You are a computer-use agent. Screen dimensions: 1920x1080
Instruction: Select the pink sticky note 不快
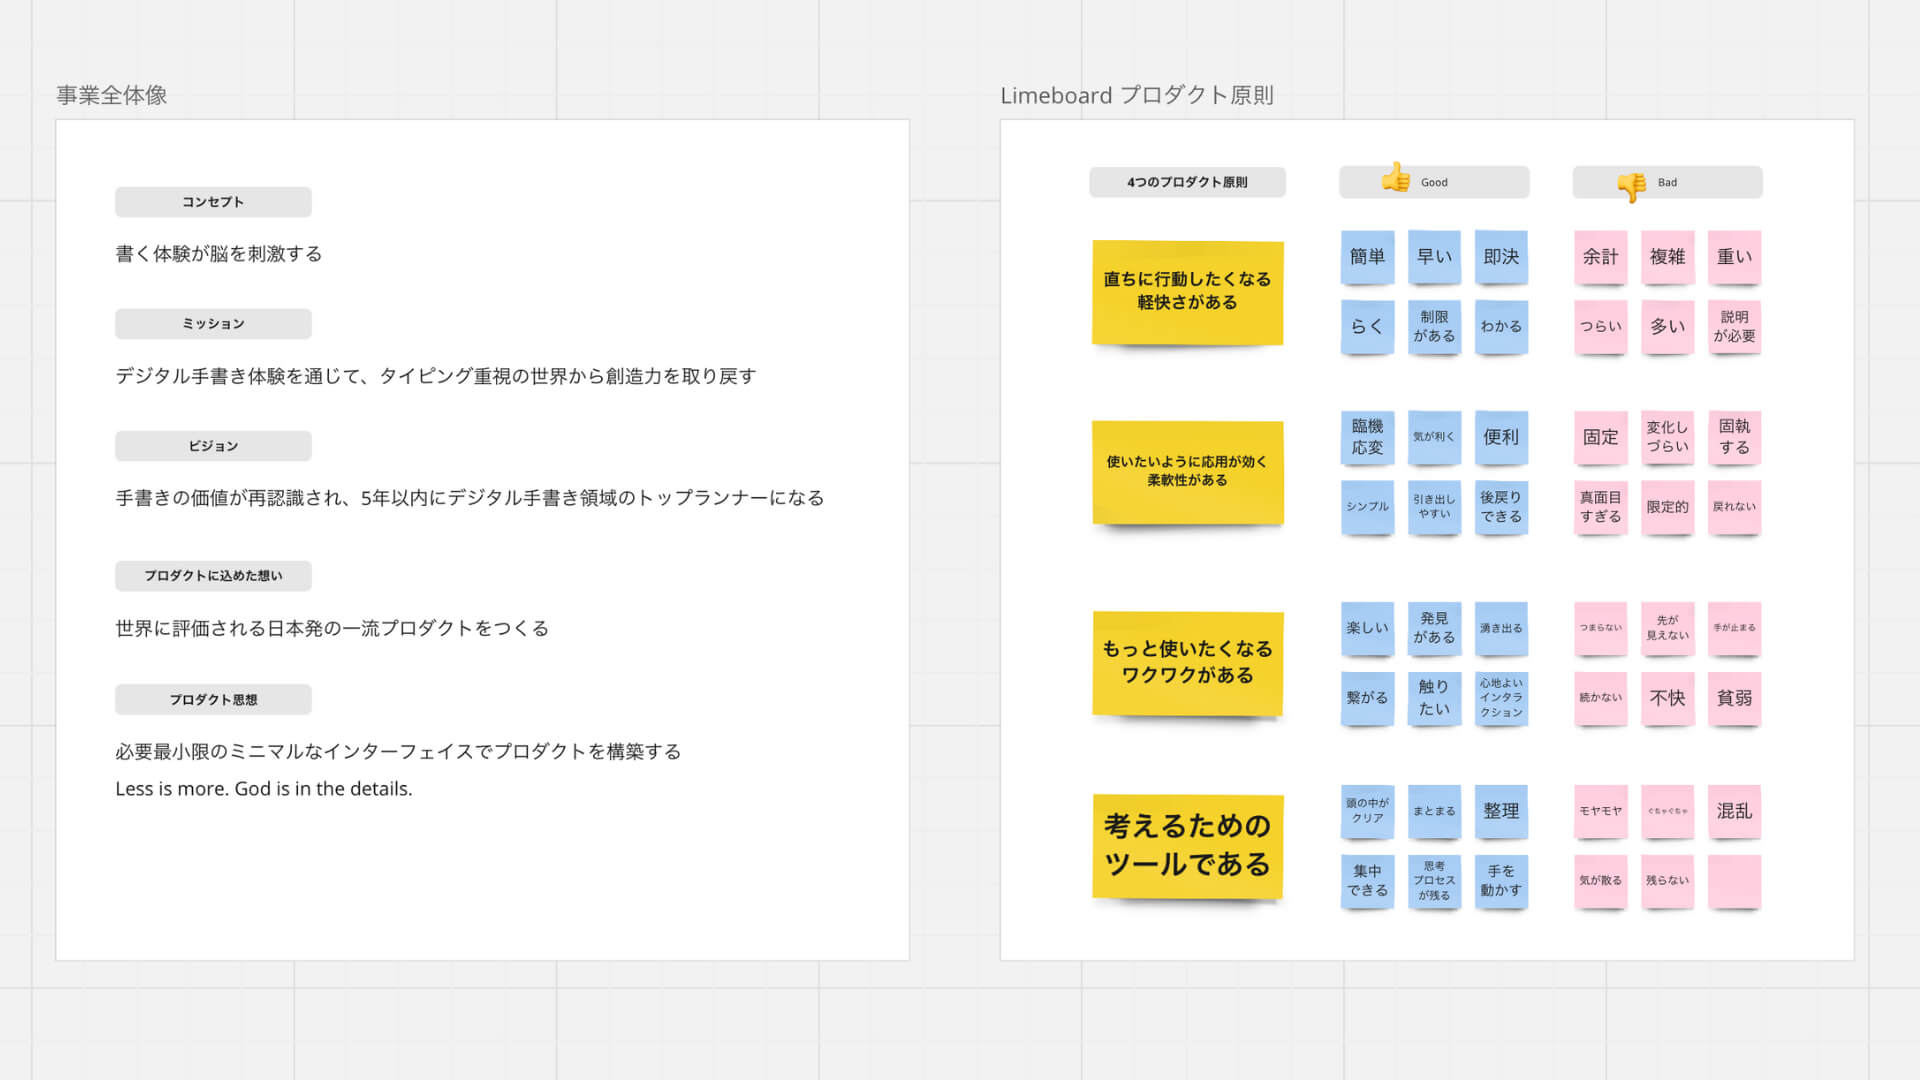pyautogui.click(x=1668, y=698)
